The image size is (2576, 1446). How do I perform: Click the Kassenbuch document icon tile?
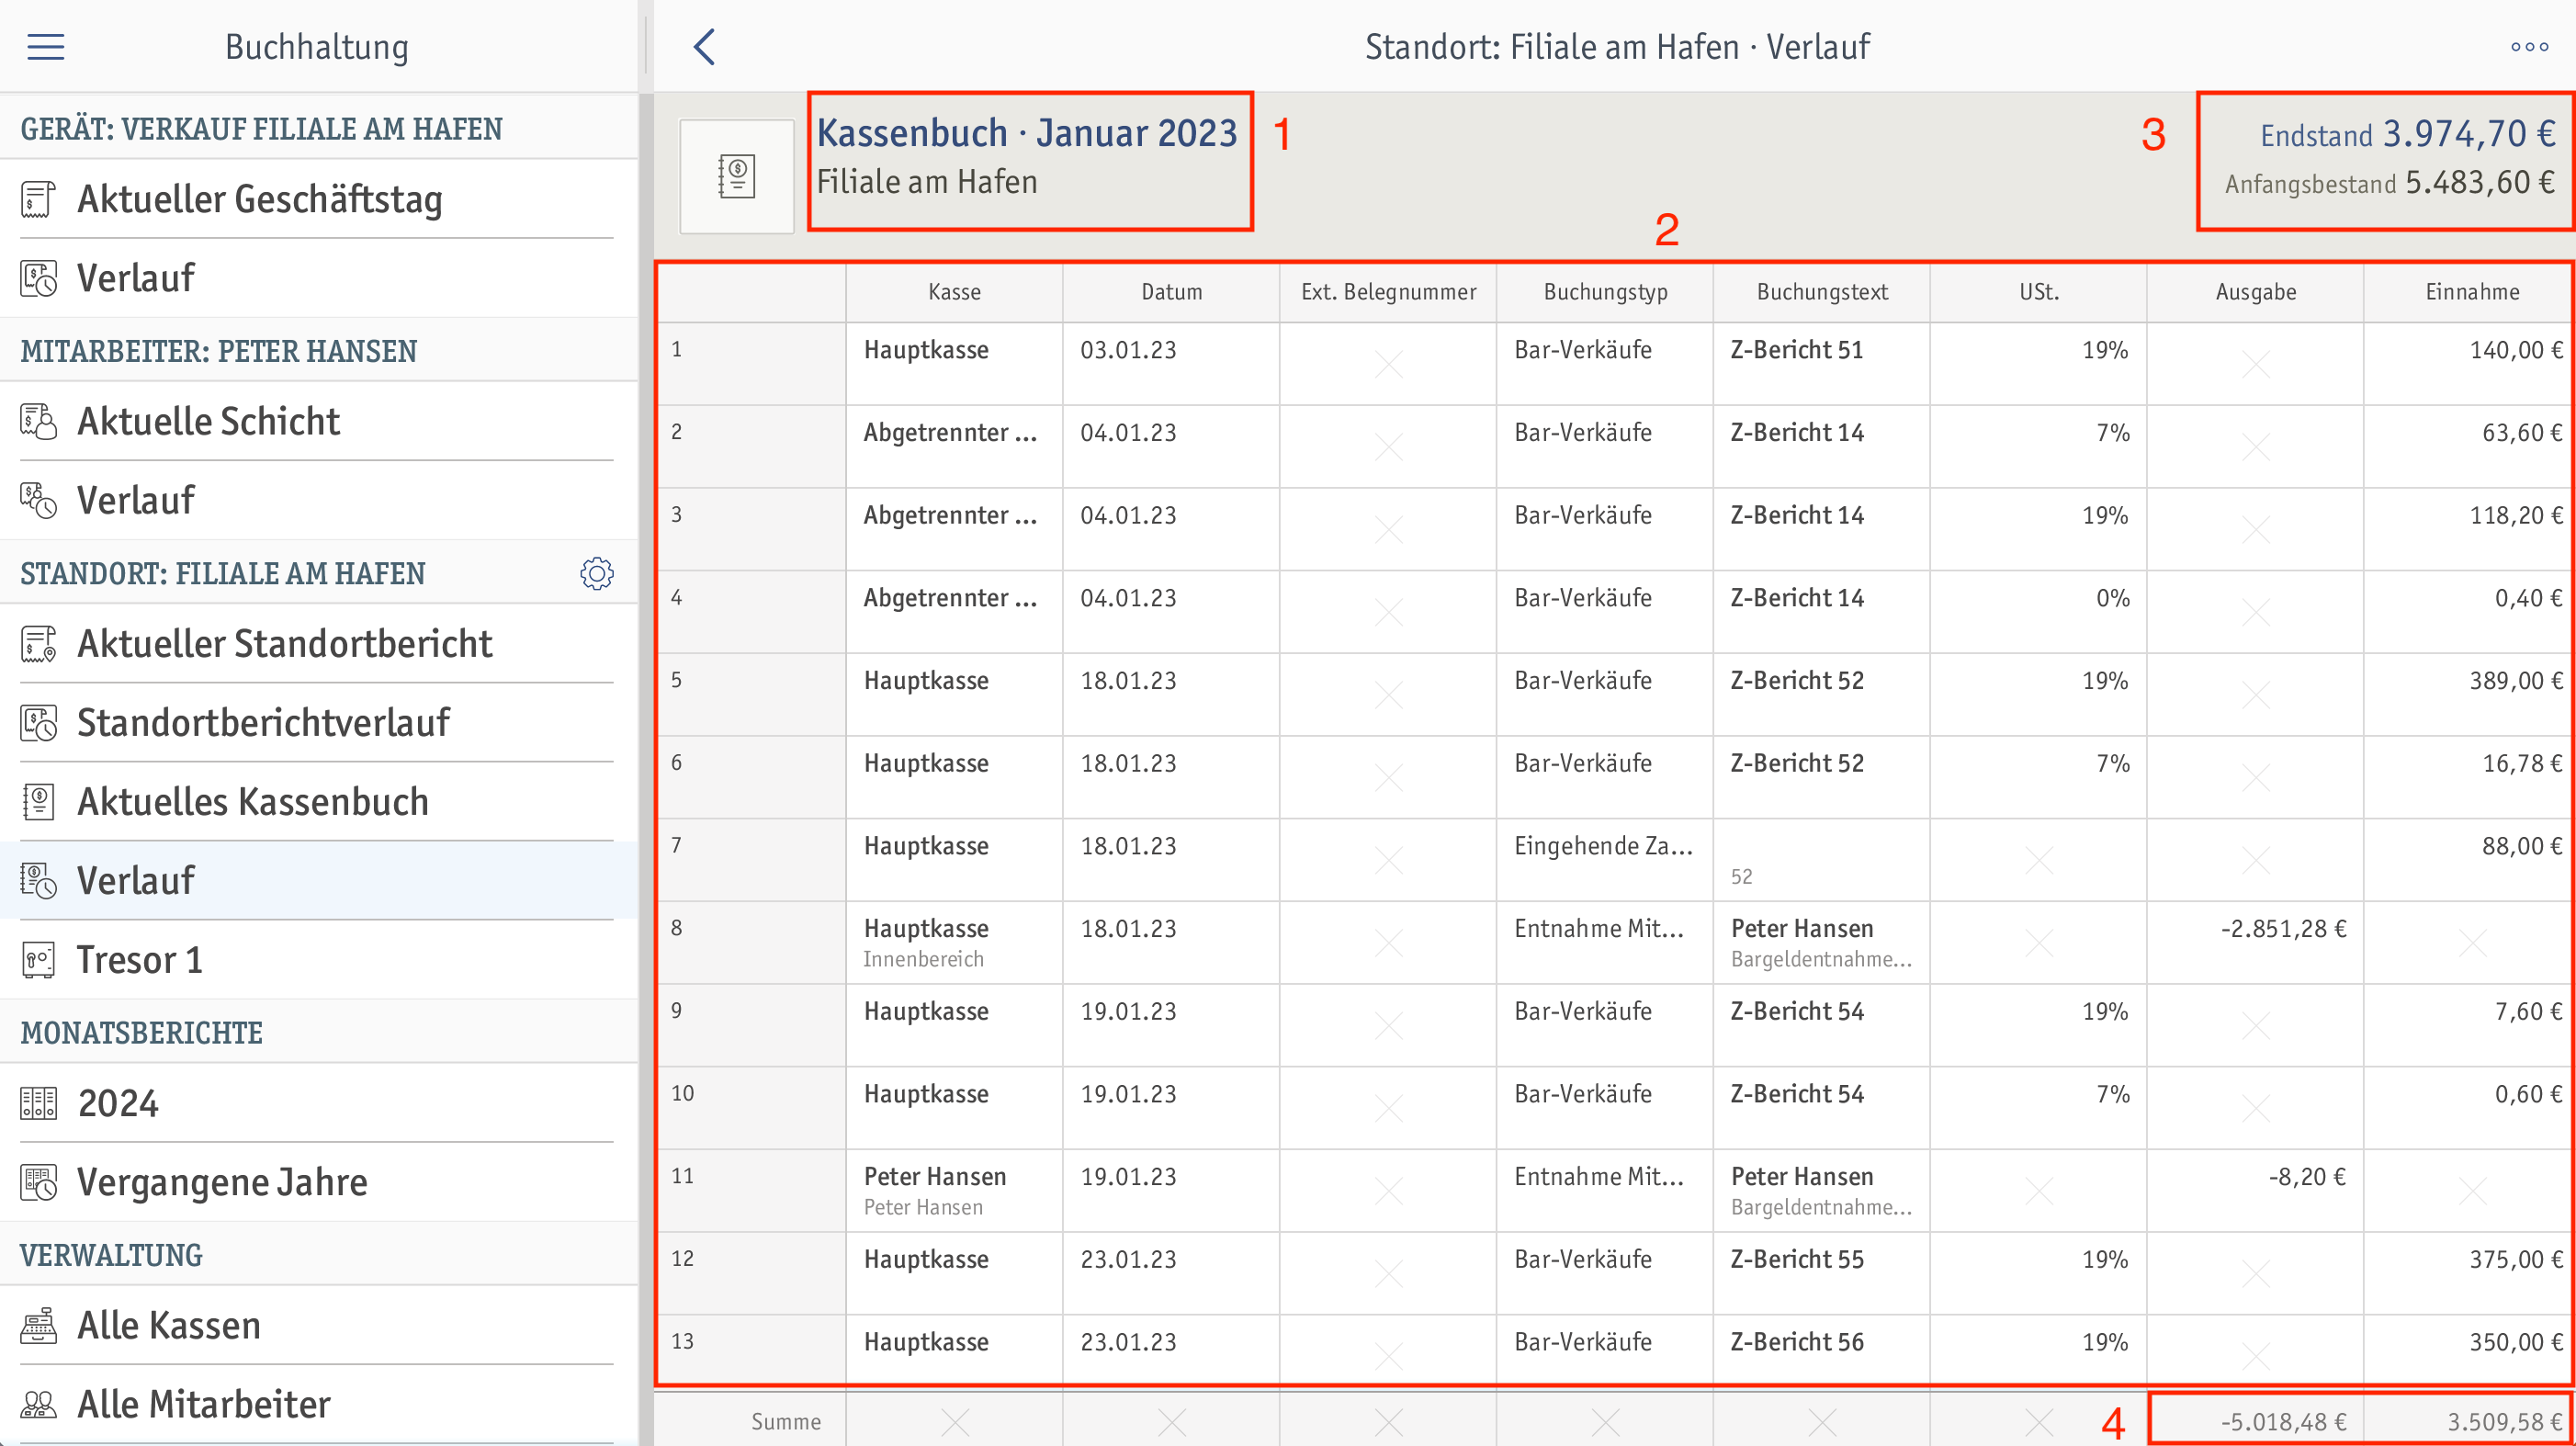click(x=737, y=177)
